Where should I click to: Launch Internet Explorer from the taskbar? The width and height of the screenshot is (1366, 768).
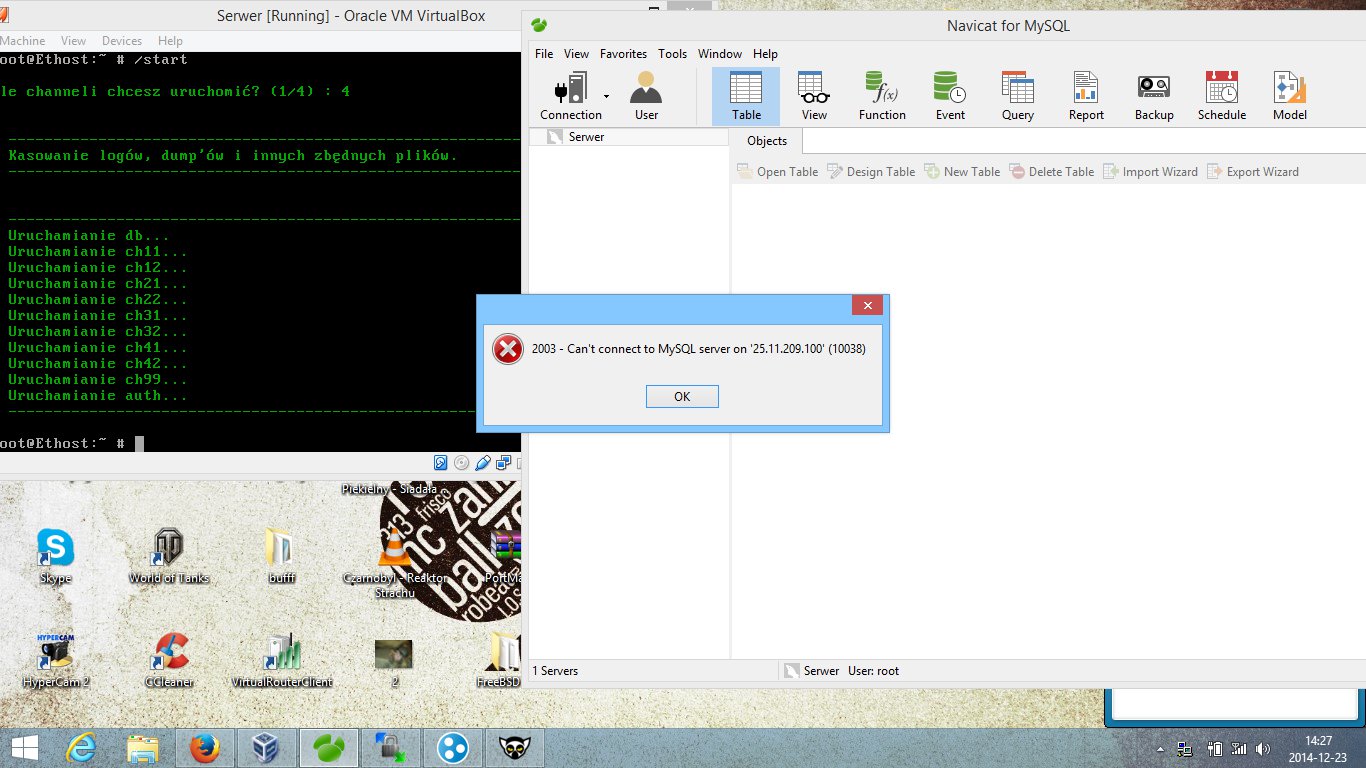pos(81,748)
